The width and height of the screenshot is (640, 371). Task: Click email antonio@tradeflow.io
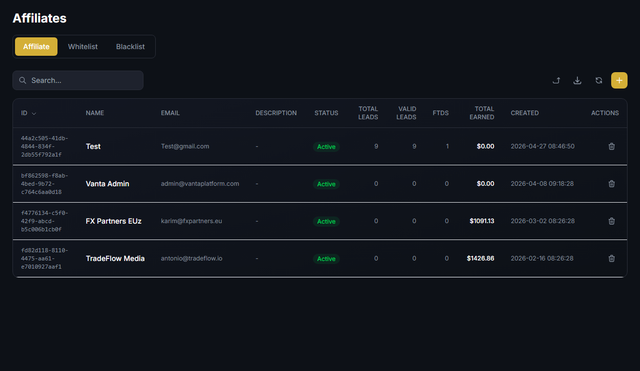tap(191, 258)
